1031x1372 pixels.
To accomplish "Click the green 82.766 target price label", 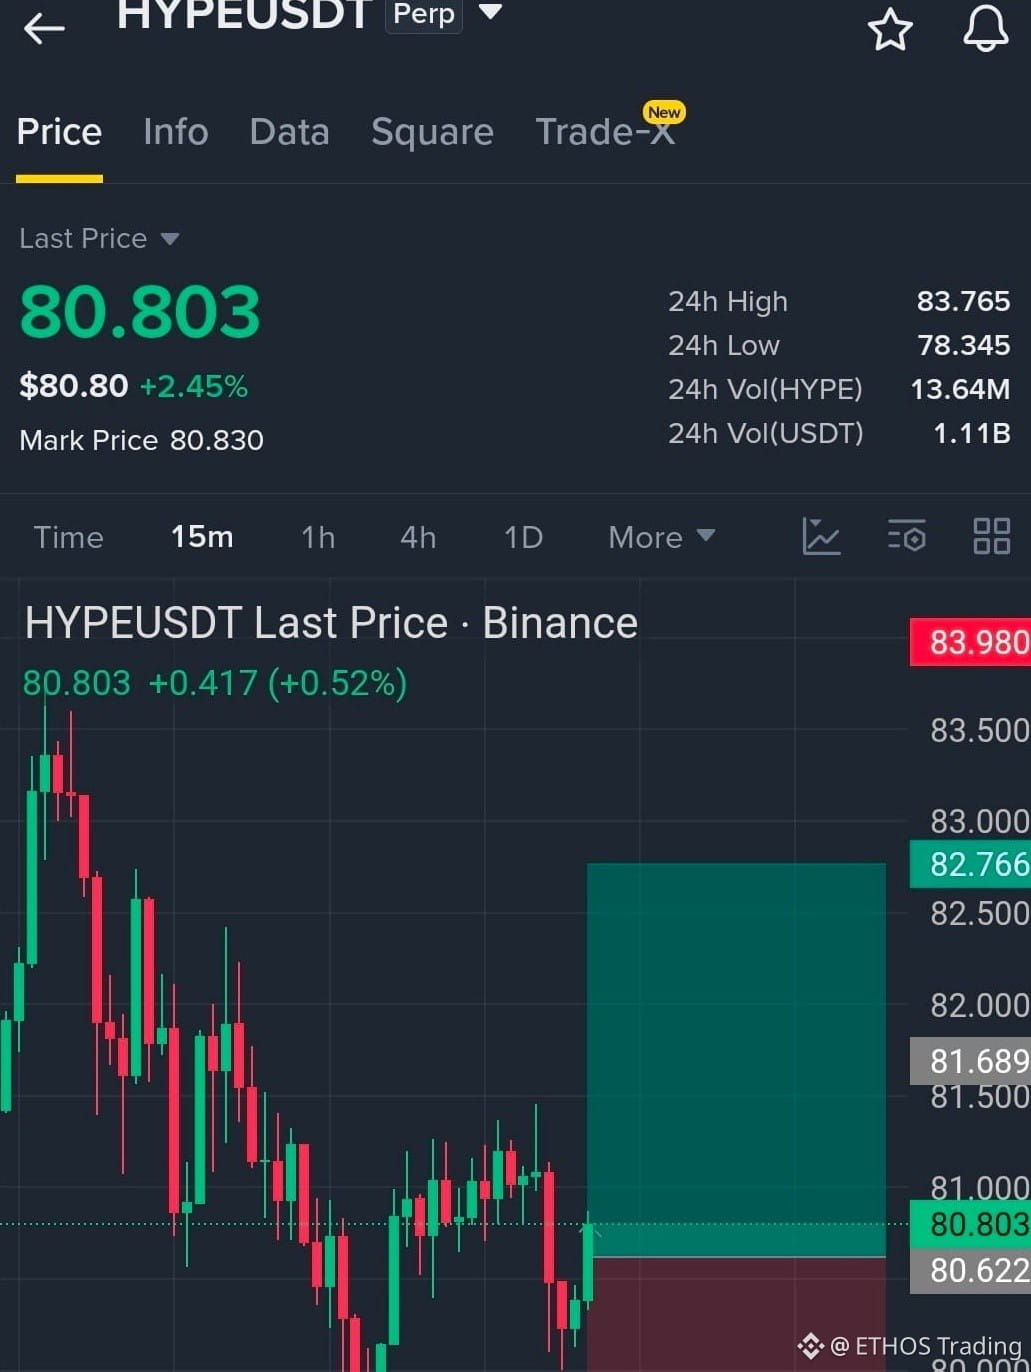I will point(970,864).
